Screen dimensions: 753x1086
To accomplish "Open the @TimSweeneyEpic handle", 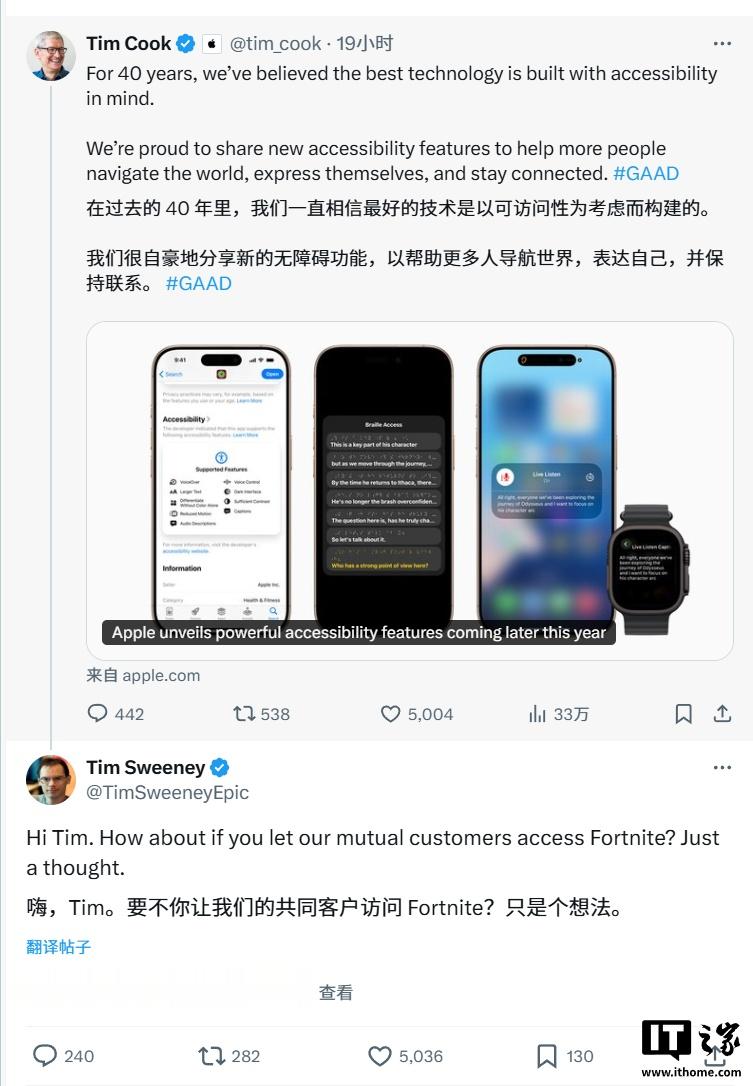I will 167,792.
